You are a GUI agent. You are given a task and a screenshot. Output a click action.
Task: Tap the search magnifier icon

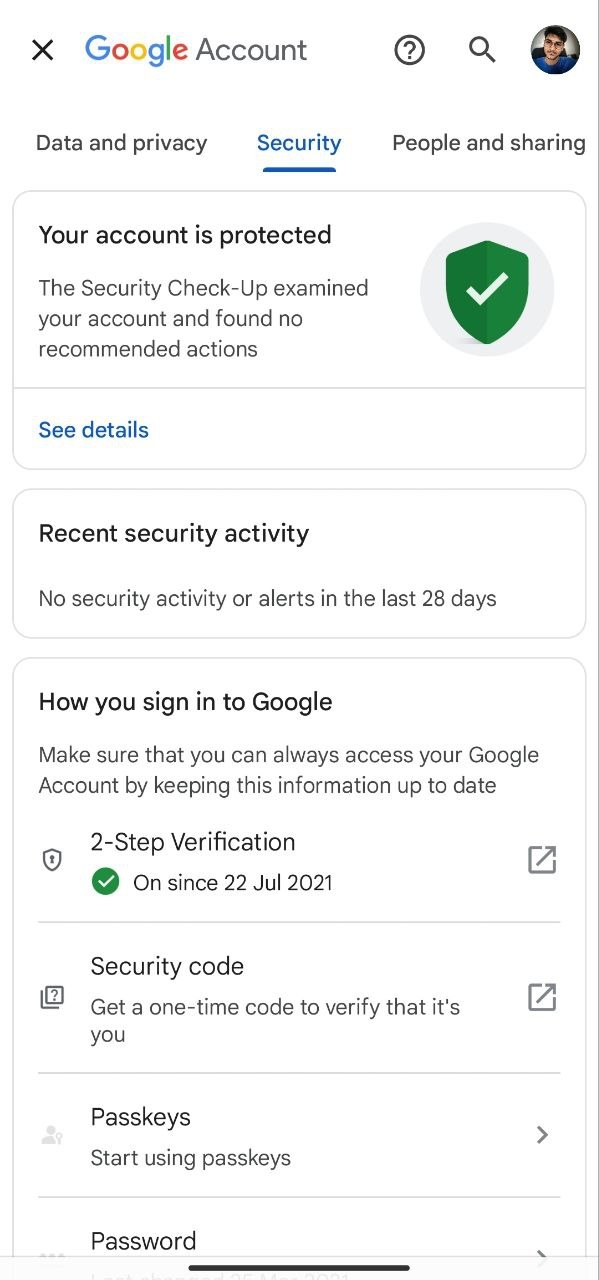coord(482,50)
